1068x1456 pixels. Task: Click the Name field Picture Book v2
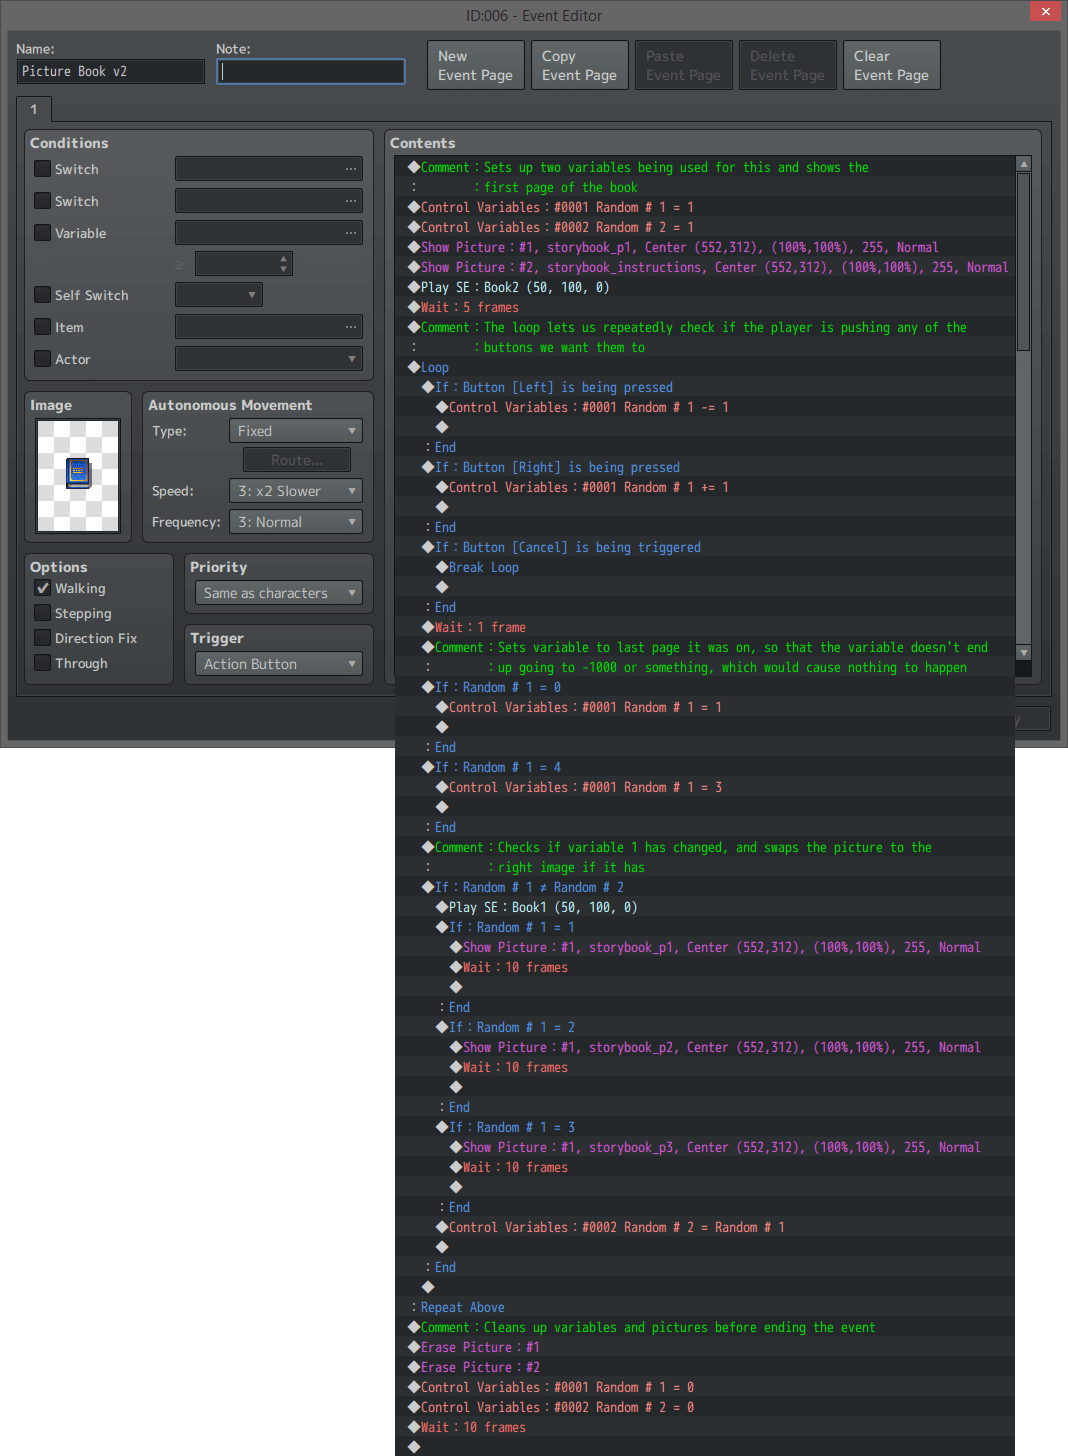[x=111, y=72]
